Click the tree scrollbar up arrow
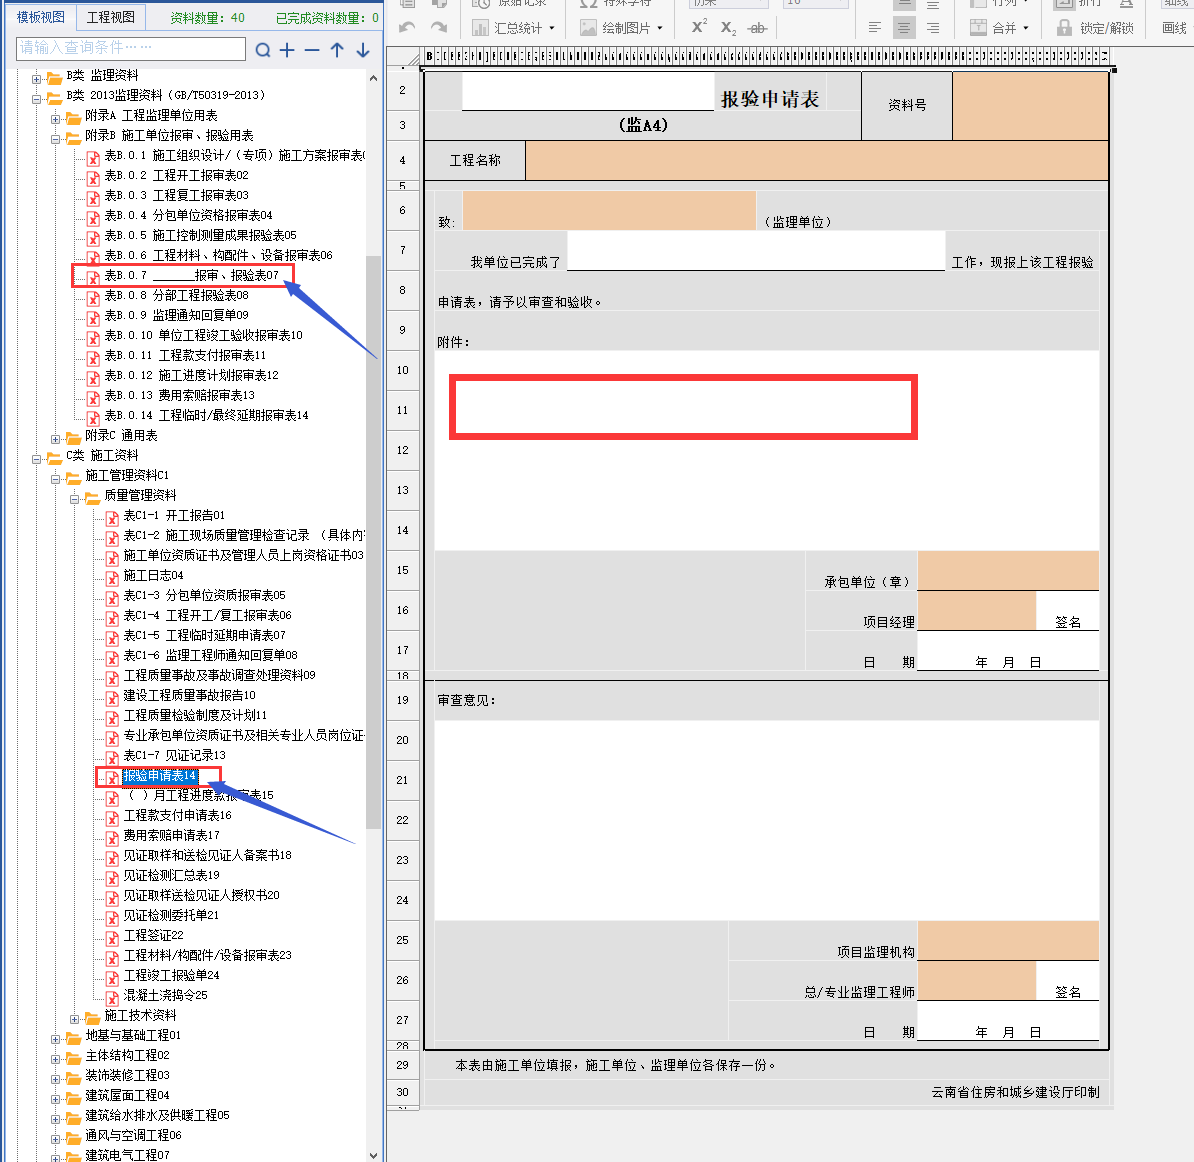The width and height of the screenshot is (1194, 1162). point(373,78)
